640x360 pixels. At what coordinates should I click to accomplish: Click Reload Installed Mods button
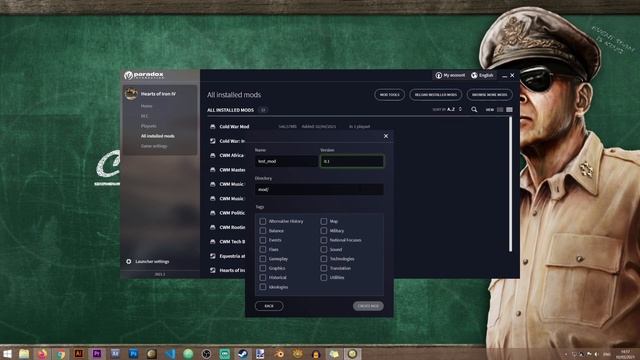[x=436, y=95]
